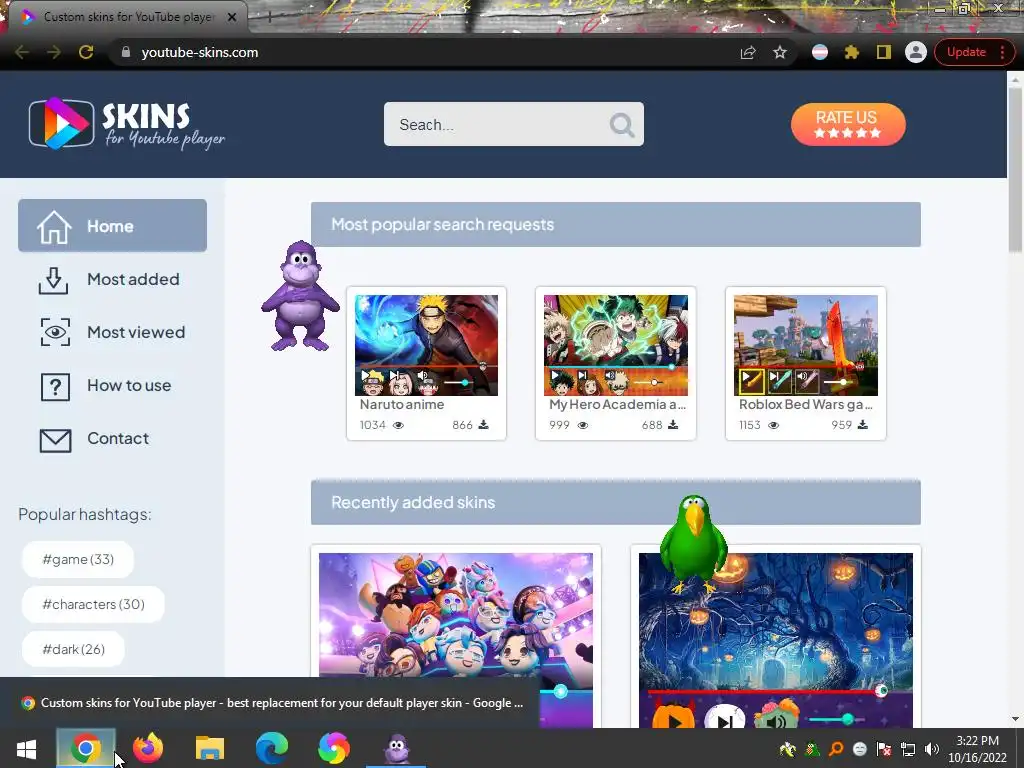Open the Windows Start menu
The width and height of the screenshot is (1024, 768).
pos(26,748)
